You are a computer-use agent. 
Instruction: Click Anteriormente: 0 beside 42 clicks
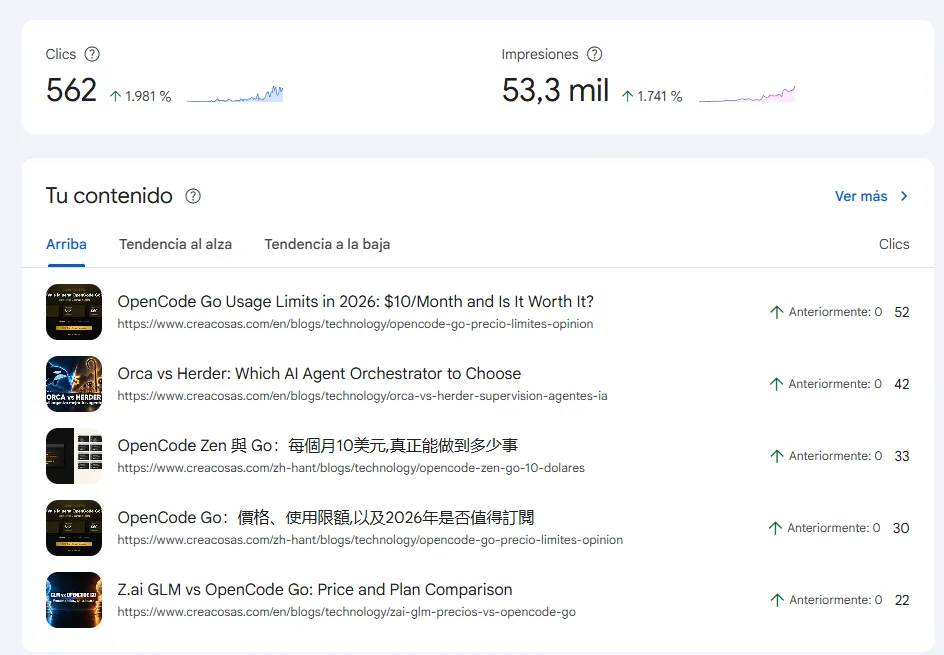835,384
